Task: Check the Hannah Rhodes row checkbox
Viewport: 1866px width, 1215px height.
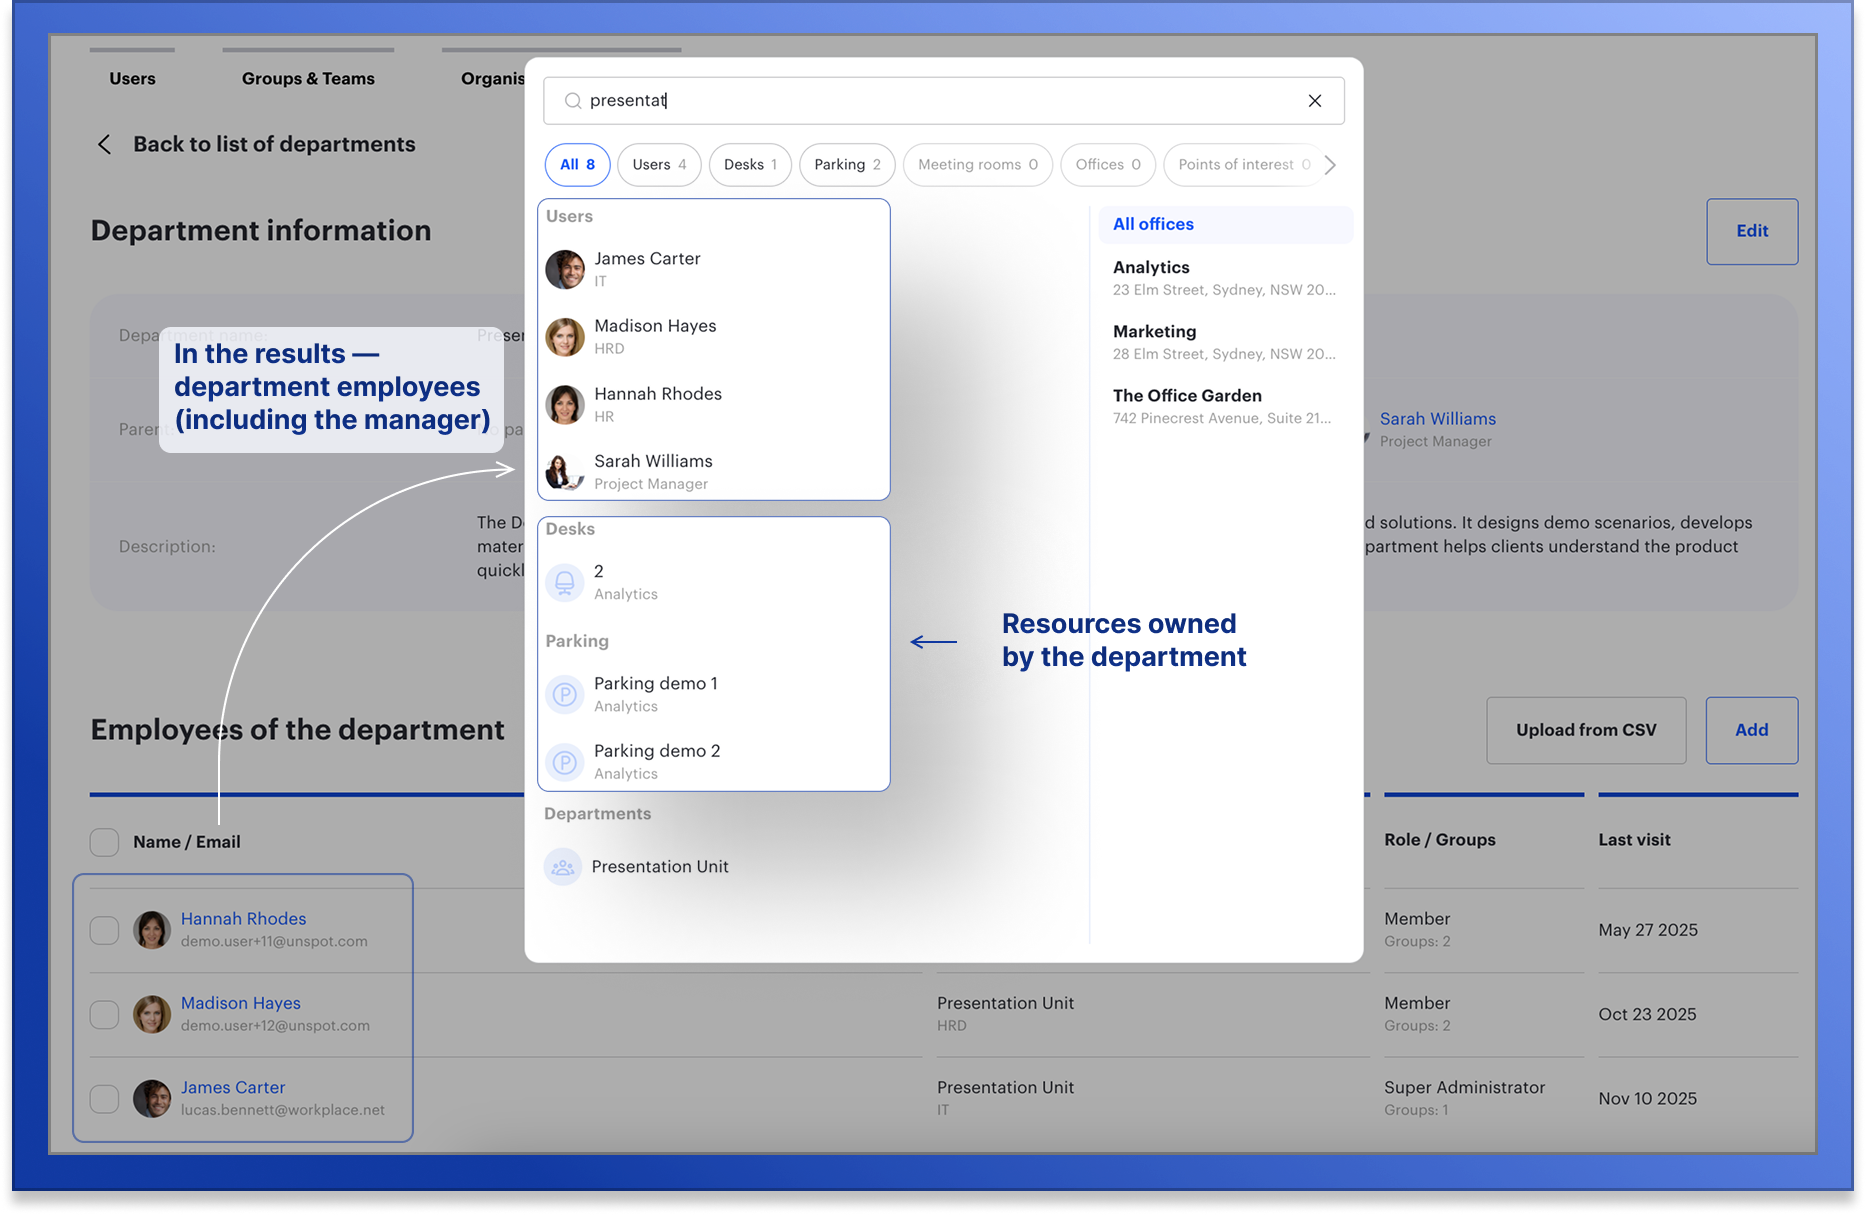Action: coord(105,930)
